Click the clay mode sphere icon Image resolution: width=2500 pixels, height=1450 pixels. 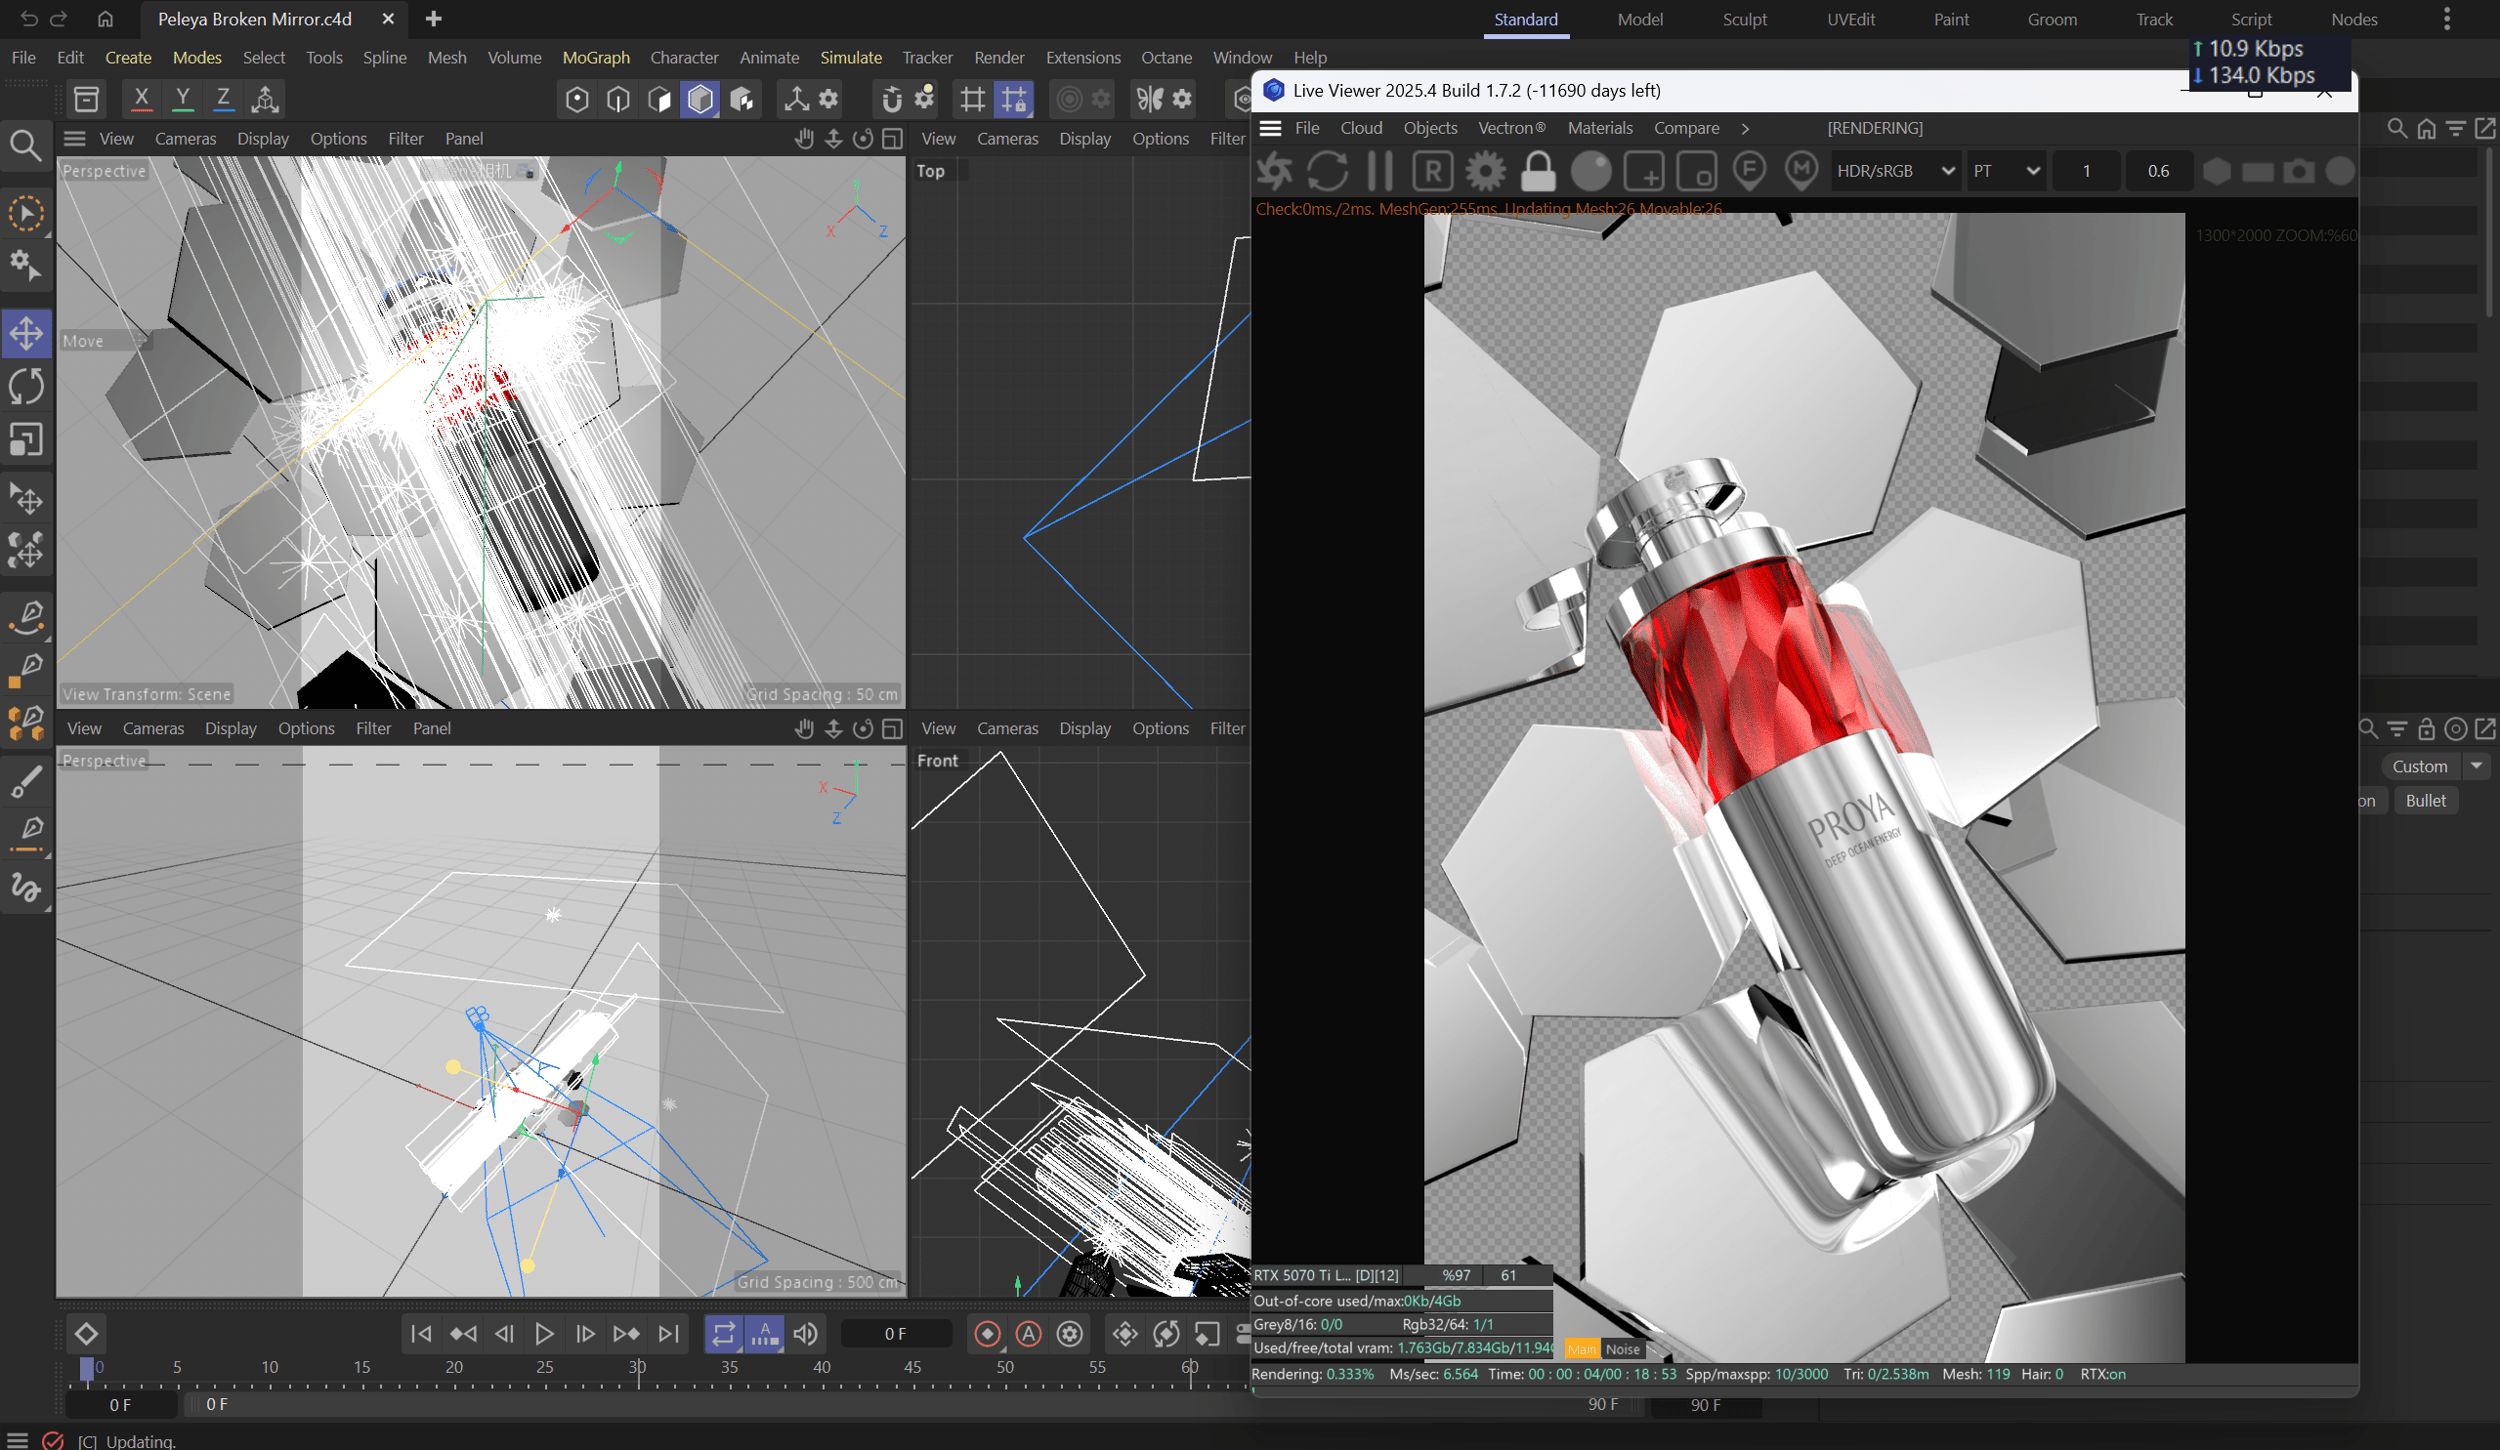click(x=1591, y=171)
